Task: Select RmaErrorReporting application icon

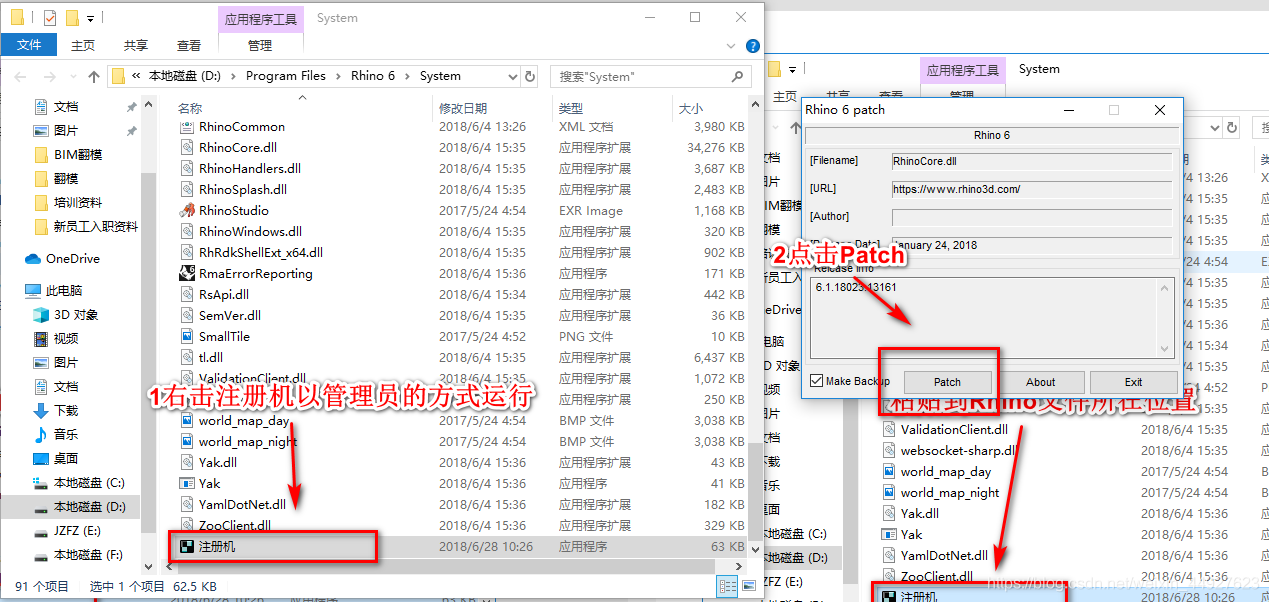Action: tap(186, 274)
